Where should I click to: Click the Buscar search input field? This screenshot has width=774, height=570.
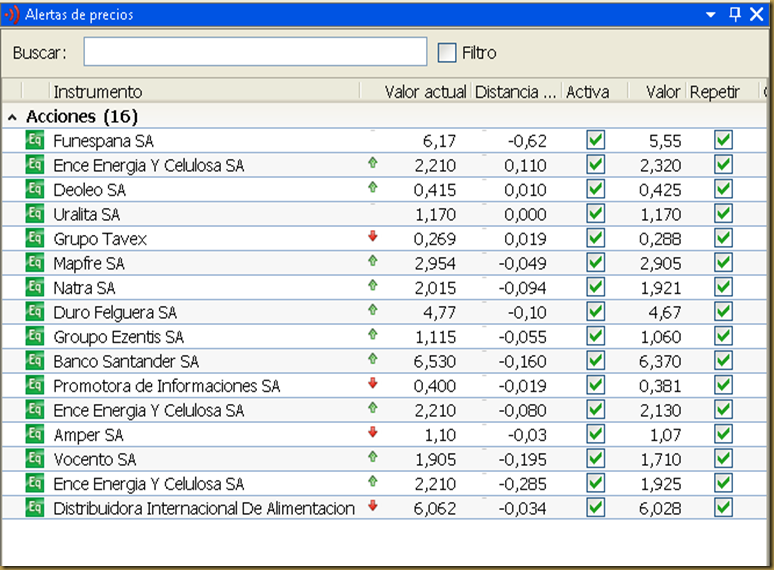tap(255, 51)
